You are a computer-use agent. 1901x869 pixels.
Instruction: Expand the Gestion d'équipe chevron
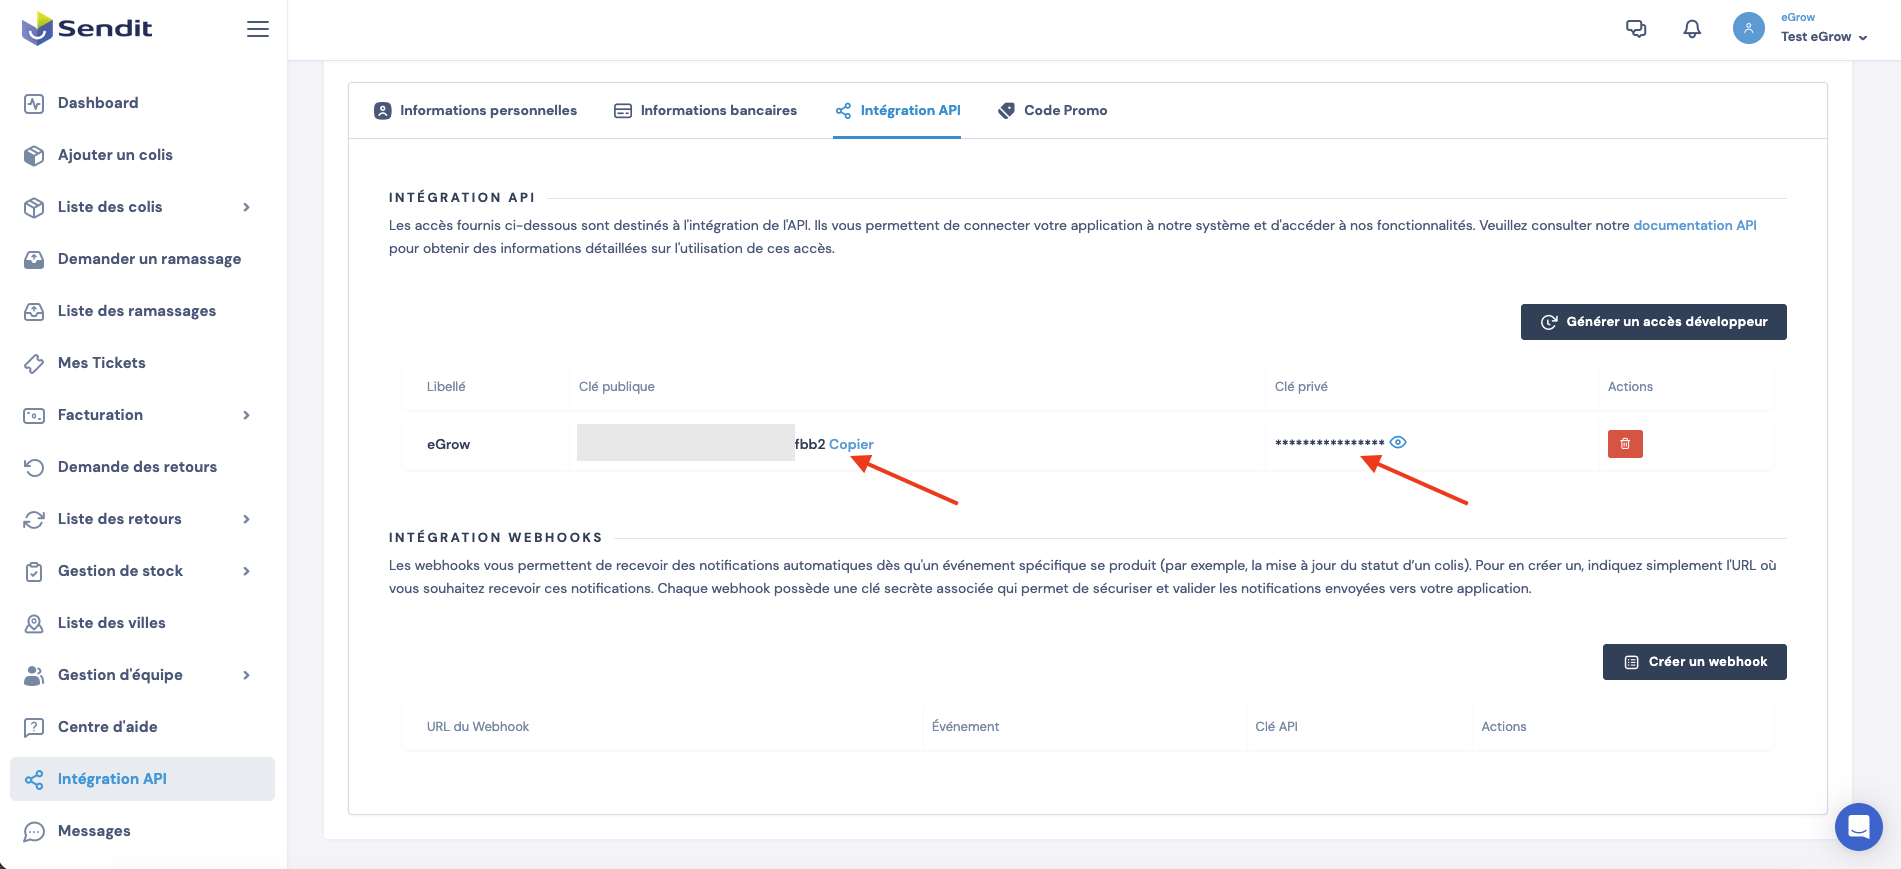[246, 675]
